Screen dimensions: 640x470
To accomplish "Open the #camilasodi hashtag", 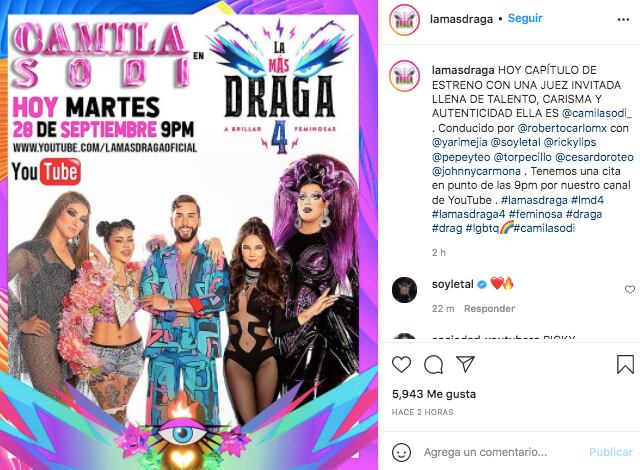I will [544, 228].
